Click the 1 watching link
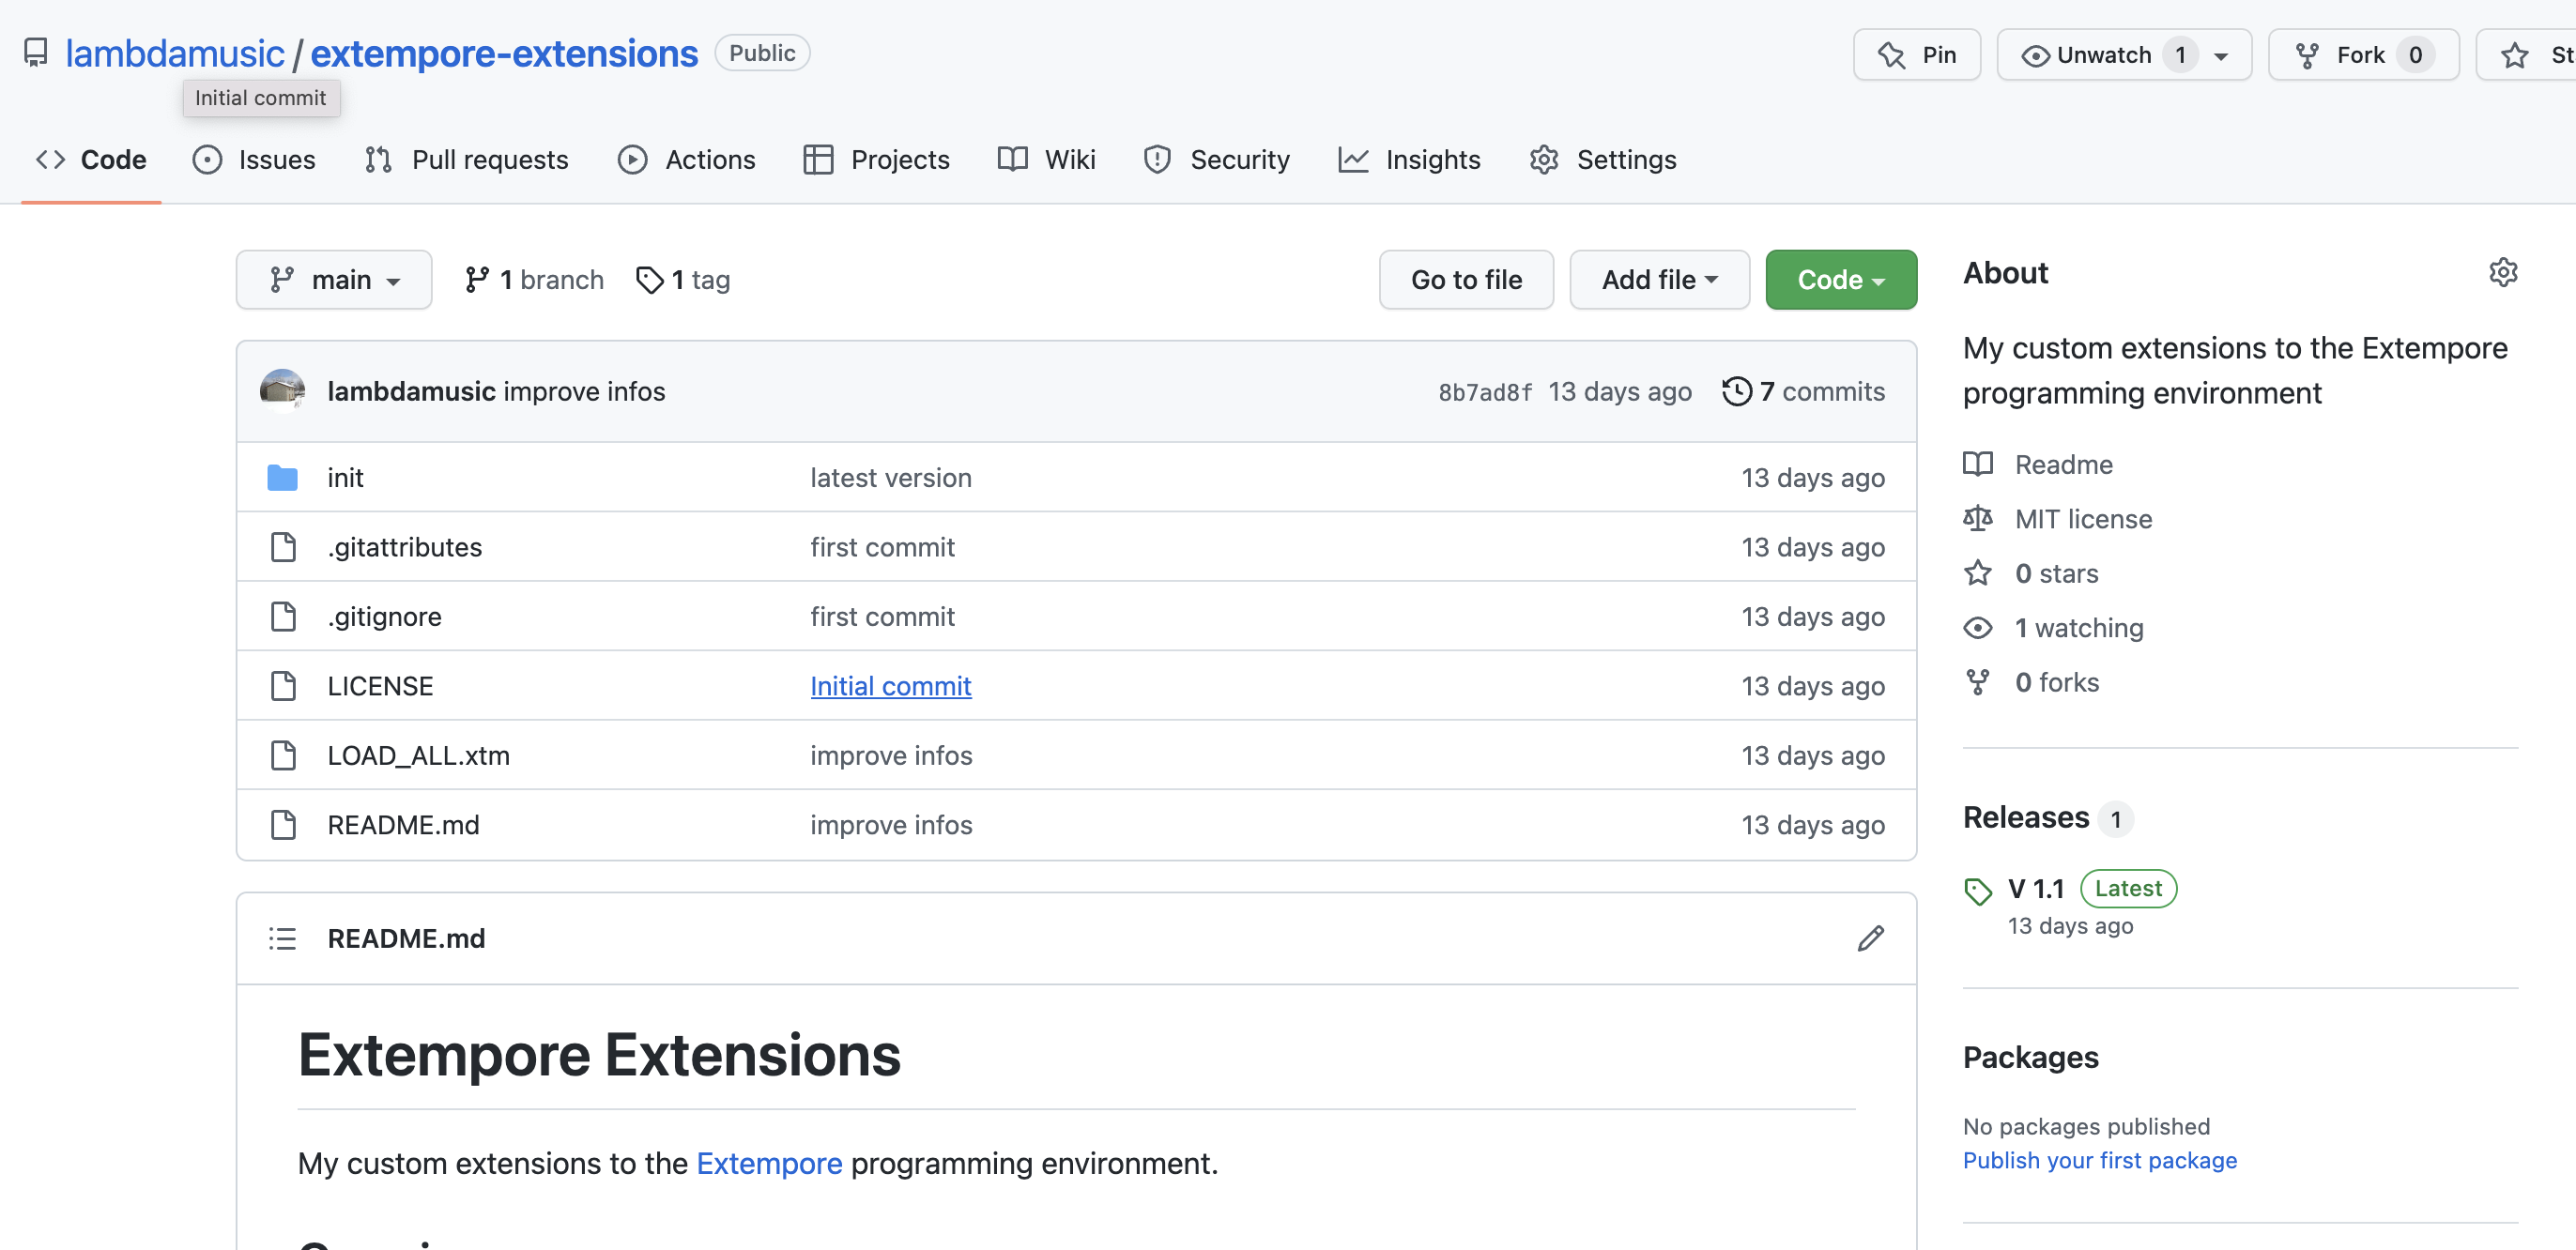This screenshot has height=1250, width=2576. point(2079,628)
